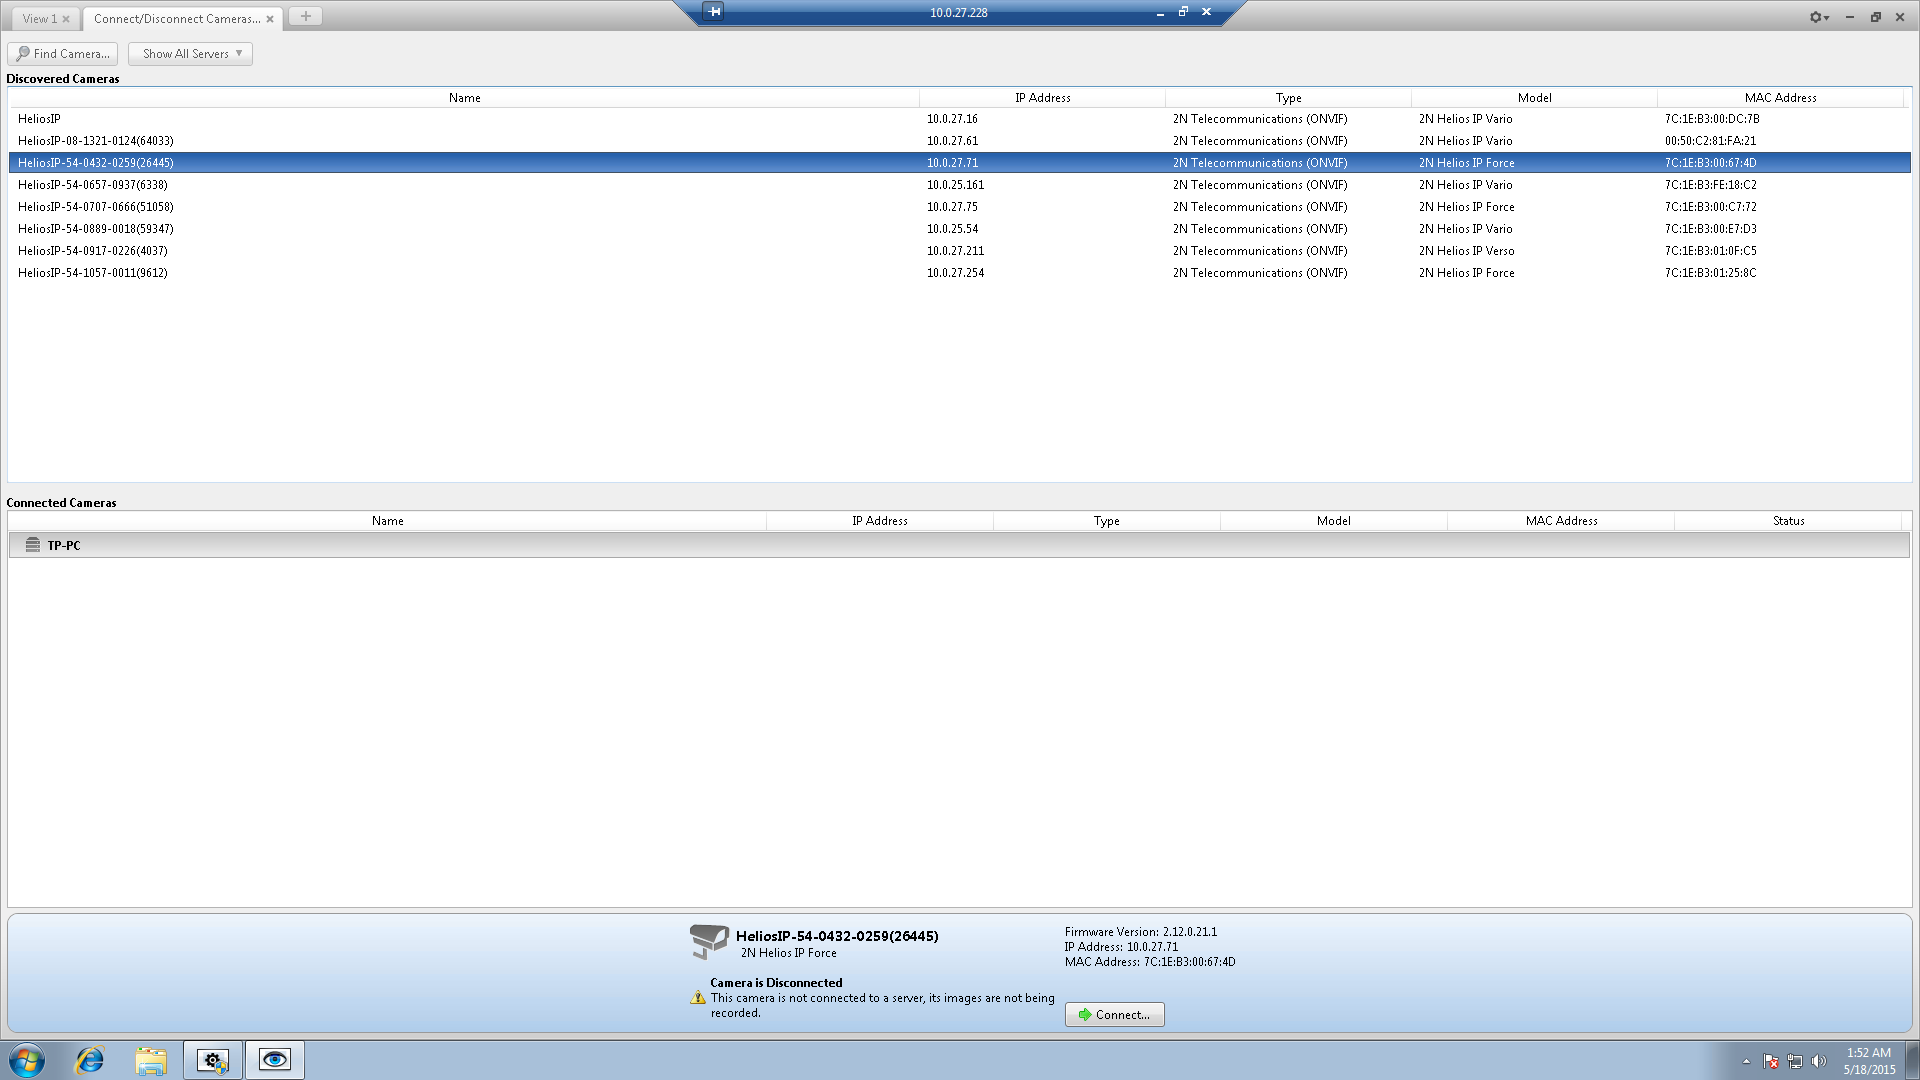The image size is (1920, 1080).
Task: Close the Connect/Disconnect Cameras tab
Action: click(270, 19)
